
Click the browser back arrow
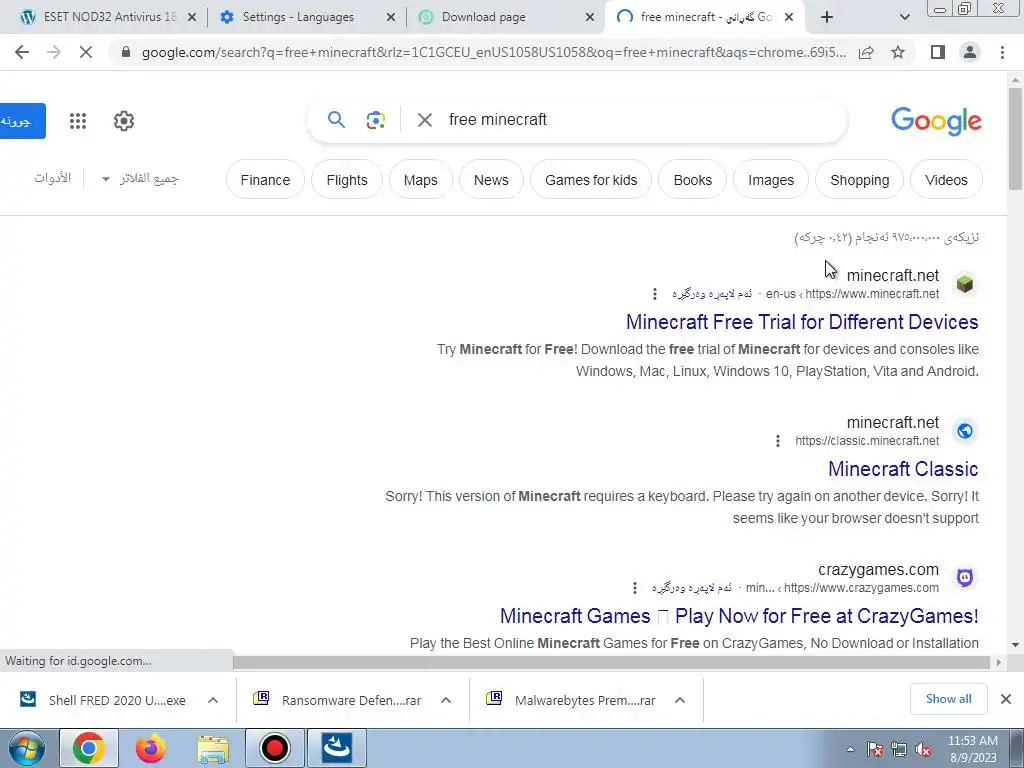click(22, 52)
